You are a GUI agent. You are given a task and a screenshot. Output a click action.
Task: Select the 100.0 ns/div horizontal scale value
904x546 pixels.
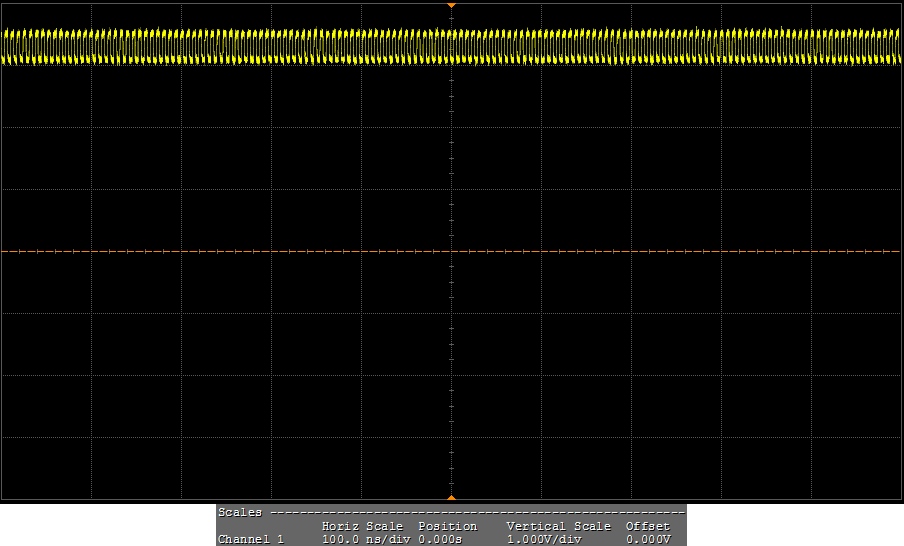point(366,539)
